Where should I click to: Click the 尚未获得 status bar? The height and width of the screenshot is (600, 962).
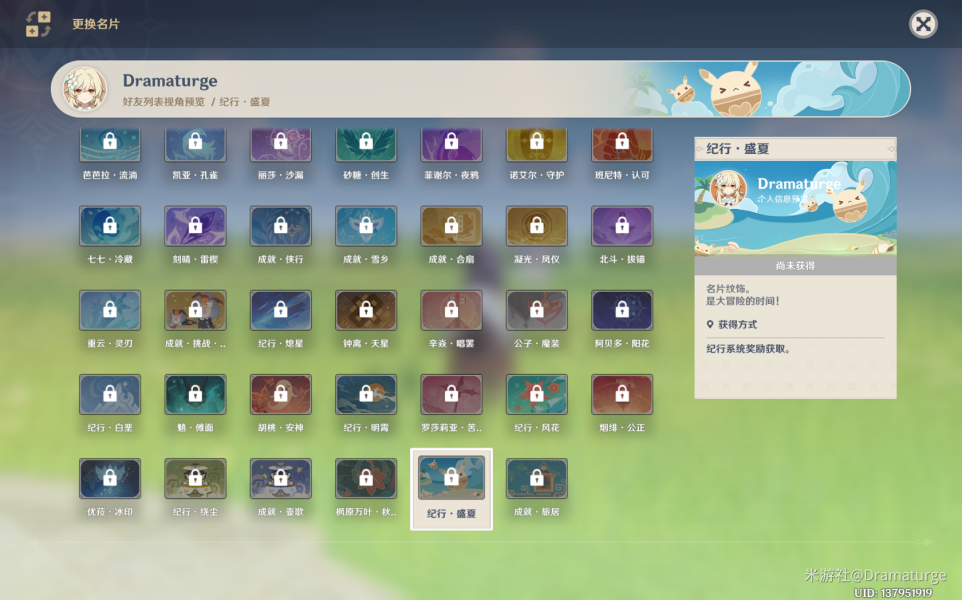click(x=795, y=266)
